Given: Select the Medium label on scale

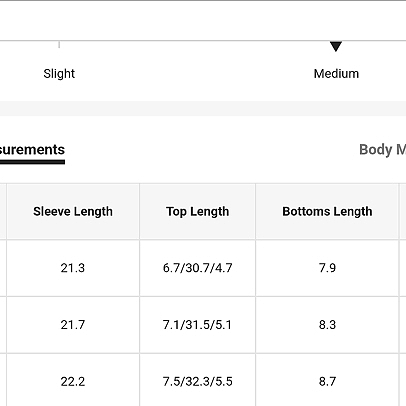Looking at the screenshot, I should [x=336, y=74].
